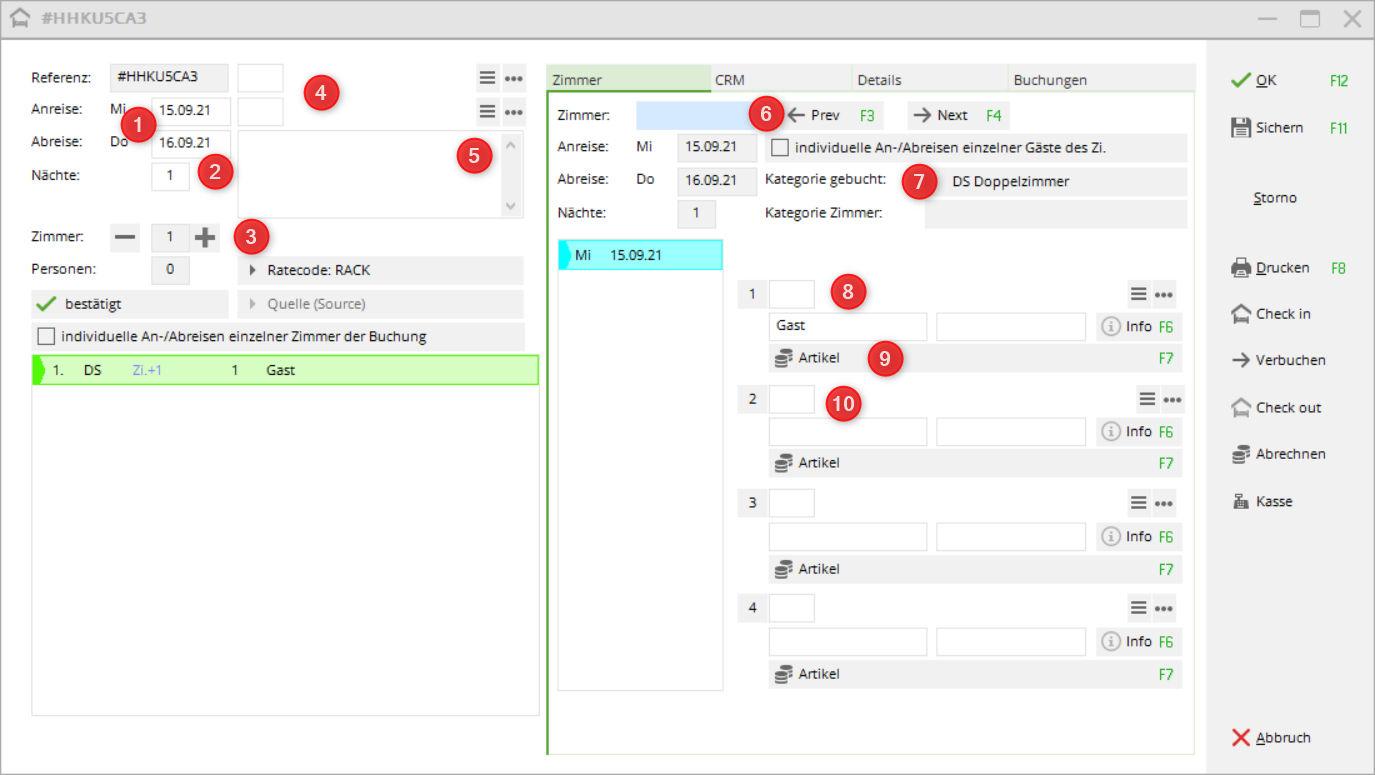The height and width of the screenshot is (775, 1375).
Task: Open the Kategorie gebucht DS Doppelzimmer field
Action: point(1054,182)
